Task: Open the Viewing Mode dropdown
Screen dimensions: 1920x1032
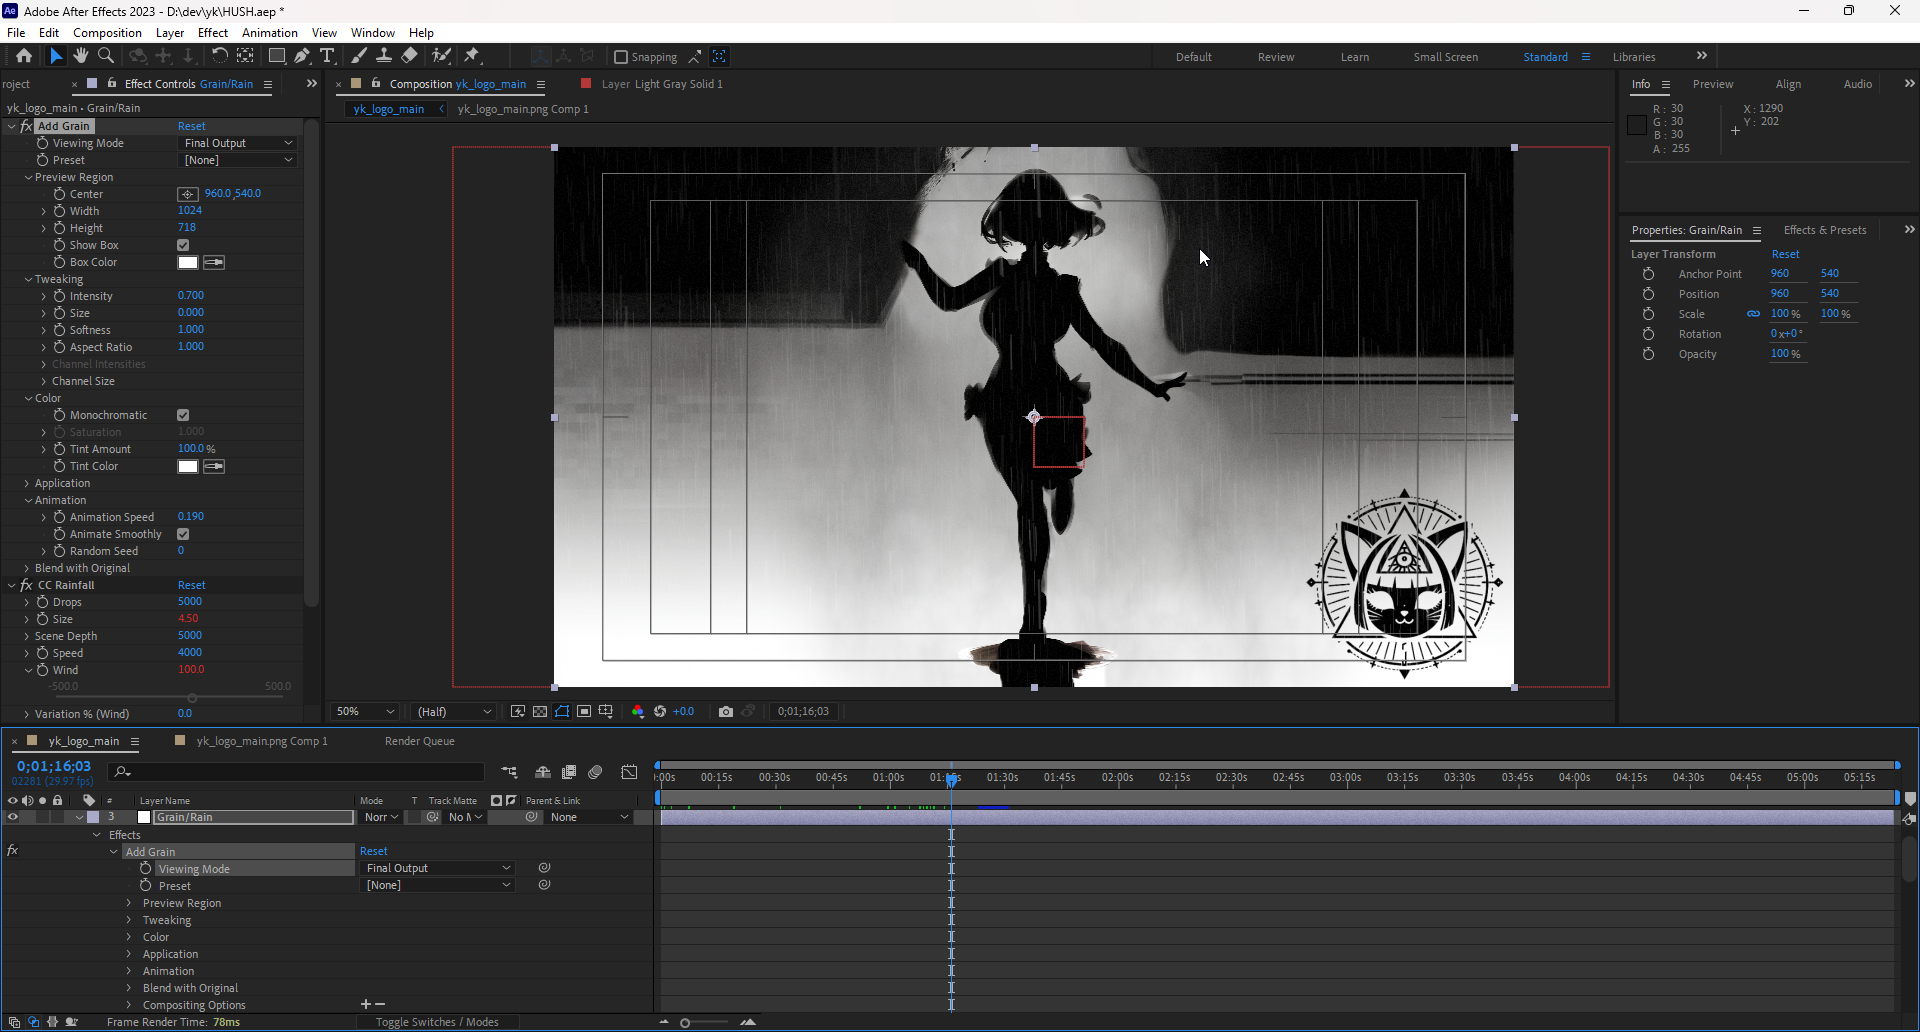Action: coord(238,143)
